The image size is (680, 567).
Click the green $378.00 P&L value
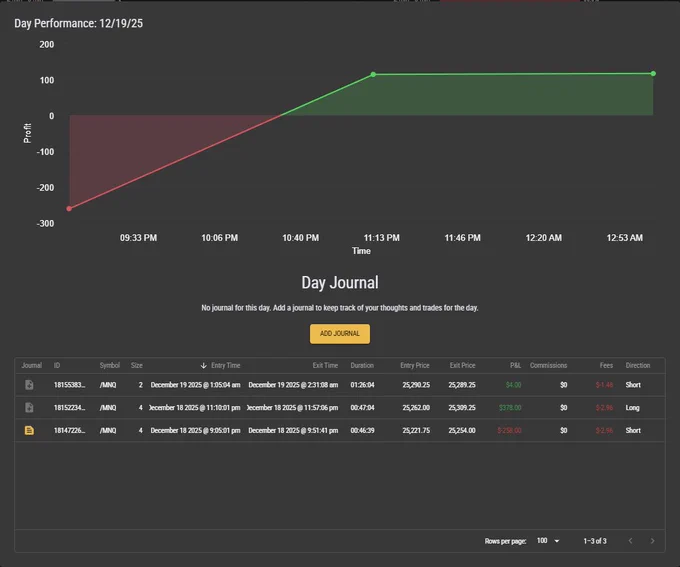click(x=510, y=407)
